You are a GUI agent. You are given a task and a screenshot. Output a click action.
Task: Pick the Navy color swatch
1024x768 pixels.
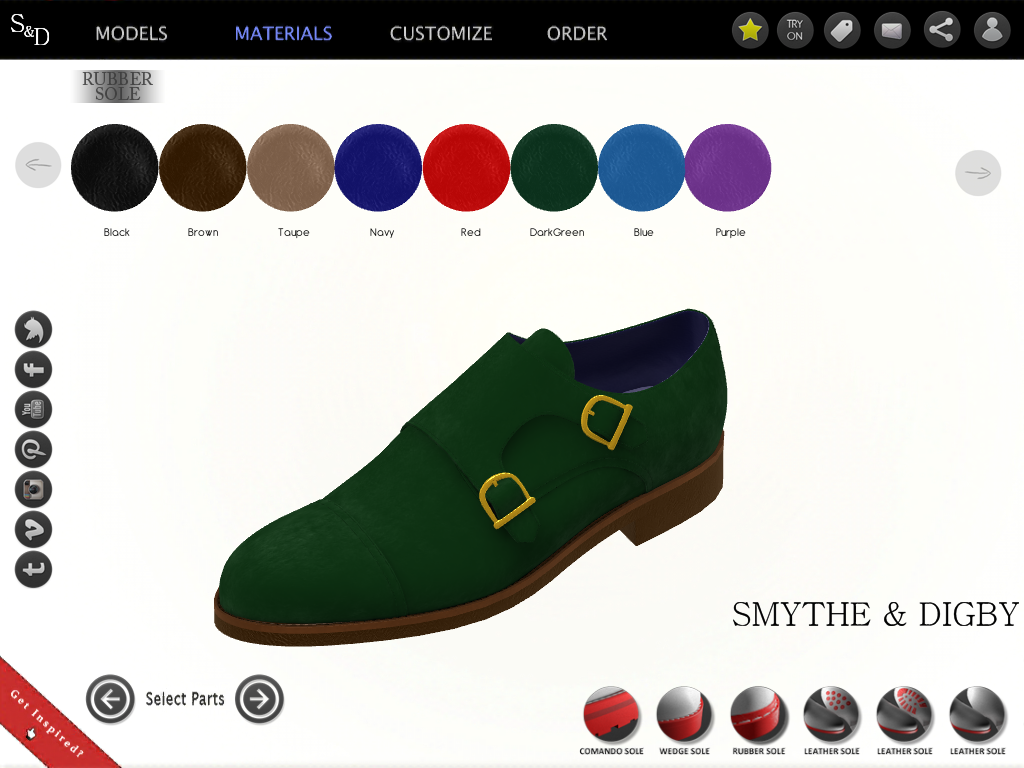(x=378, y=168)
